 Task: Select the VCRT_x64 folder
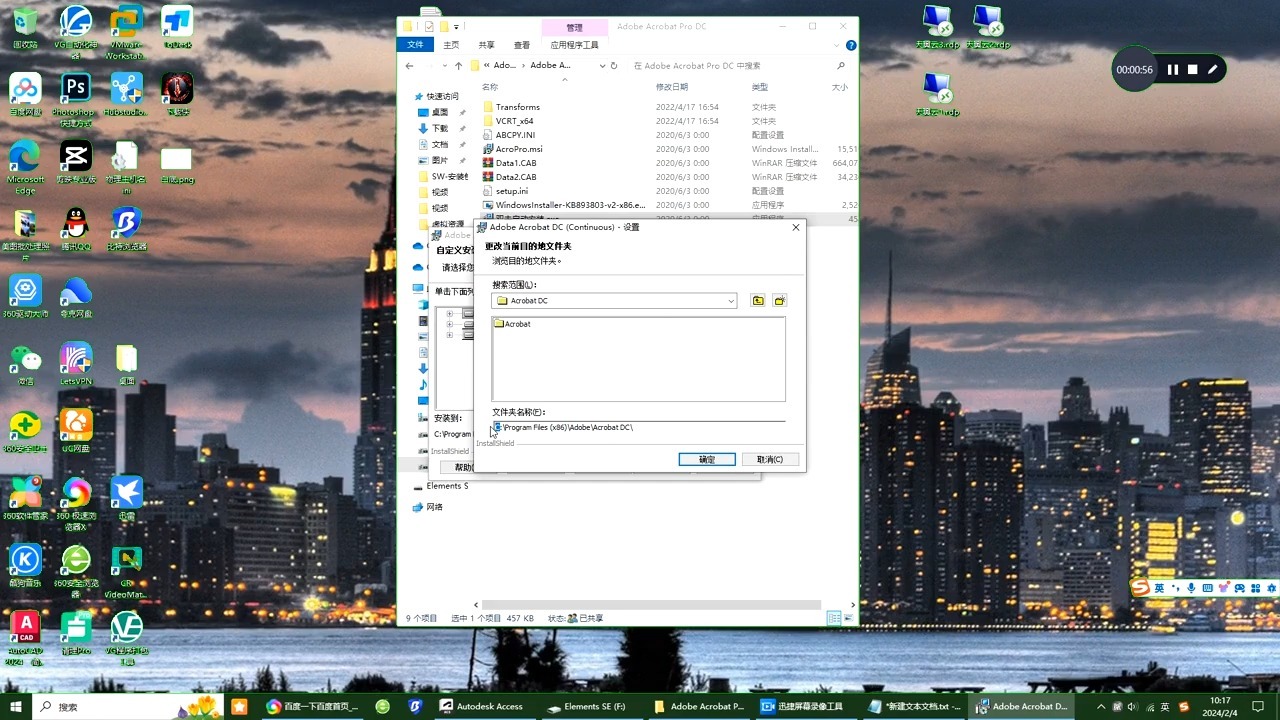[x=514, y=121]
